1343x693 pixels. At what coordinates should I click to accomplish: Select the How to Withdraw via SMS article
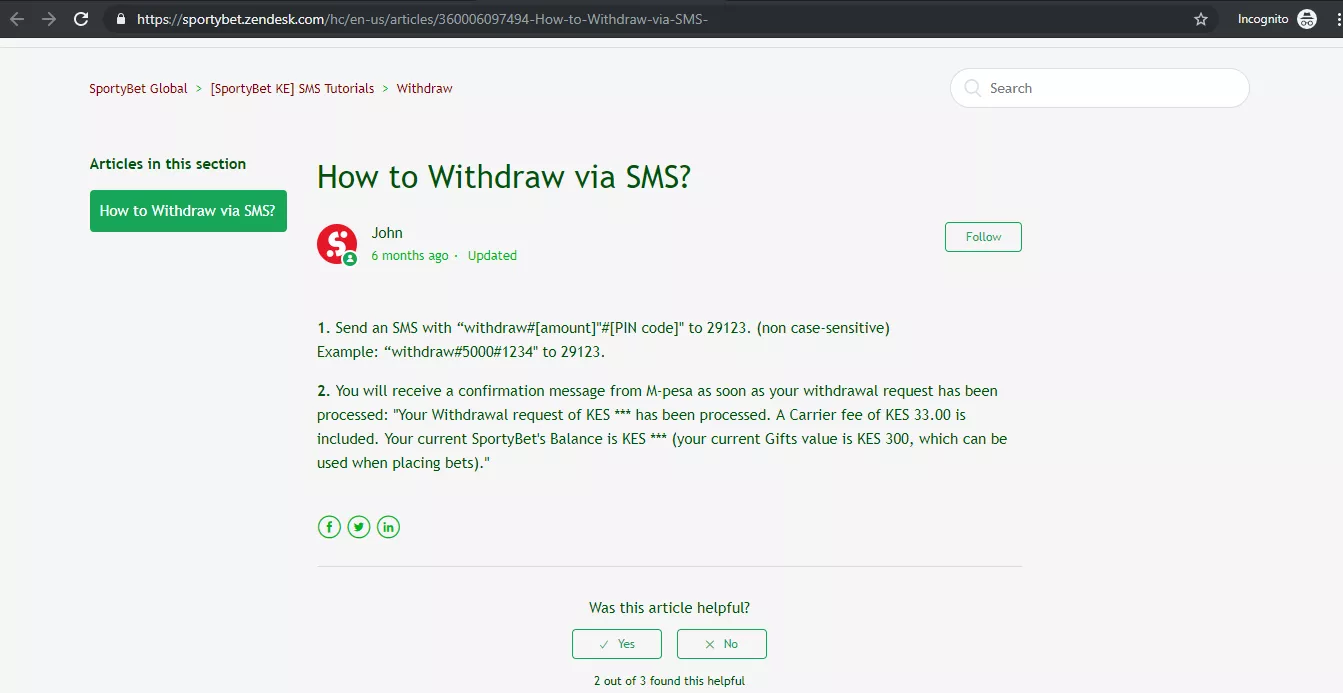click(x=188, y=211)
